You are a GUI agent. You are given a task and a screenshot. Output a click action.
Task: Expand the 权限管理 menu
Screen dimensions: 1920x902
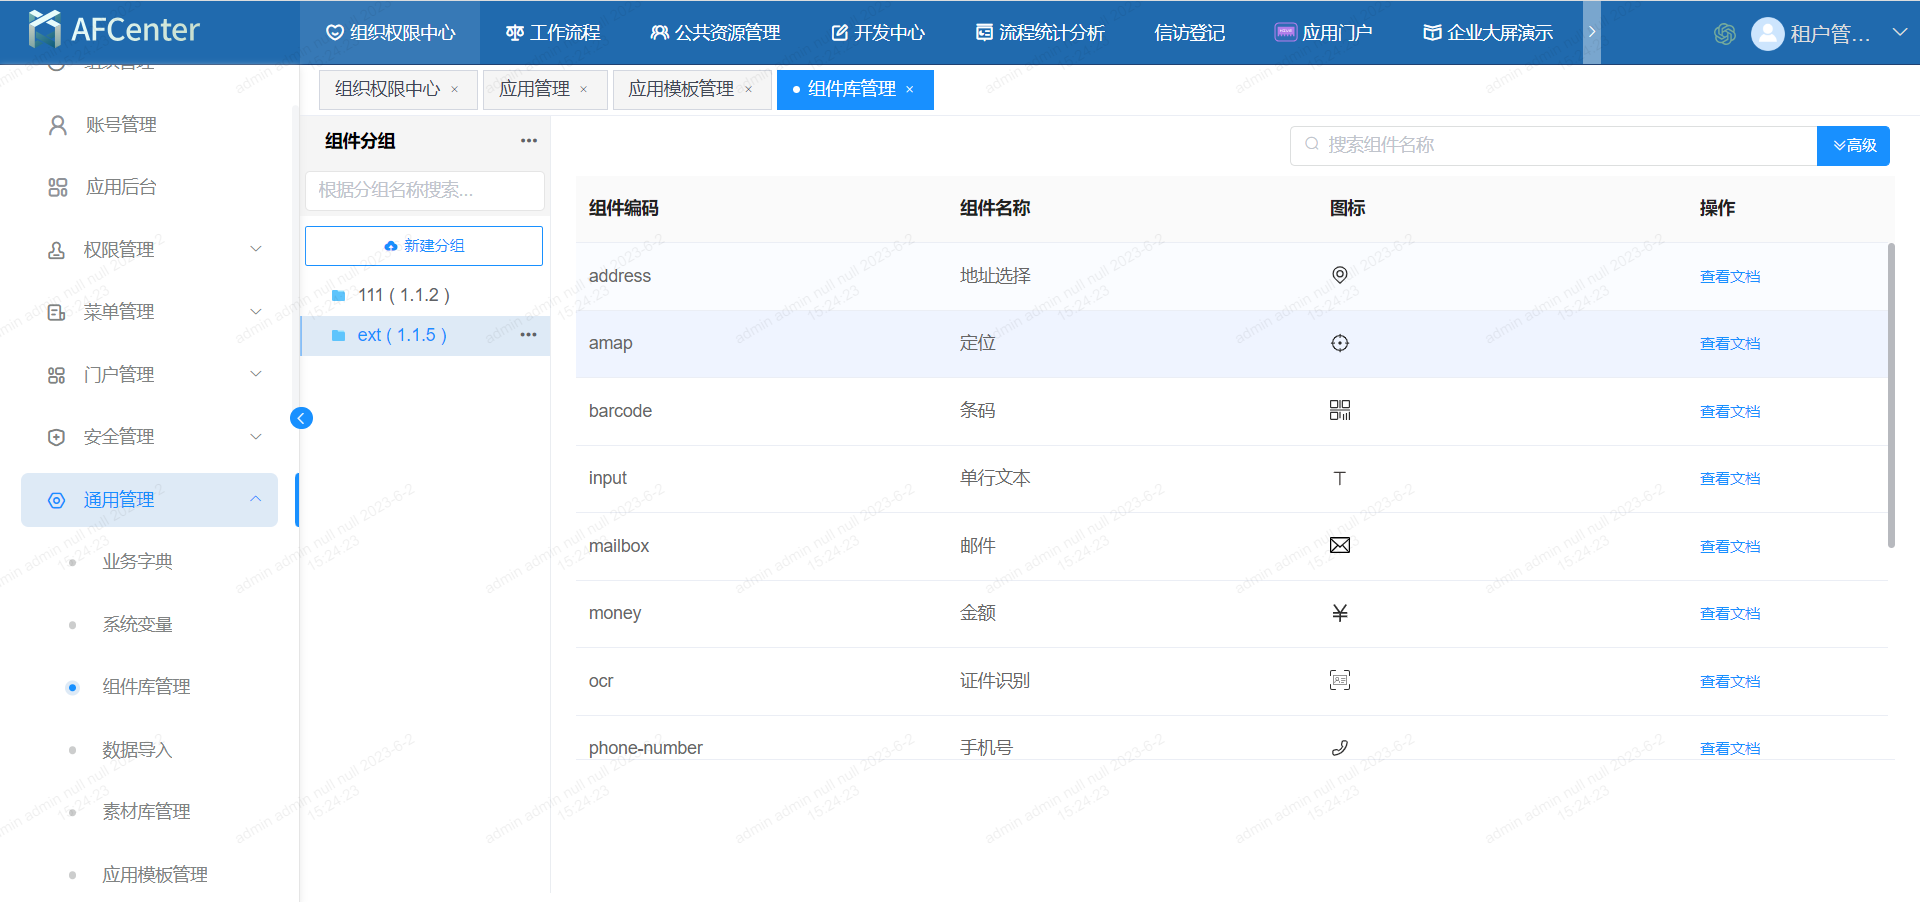(256, 249)
